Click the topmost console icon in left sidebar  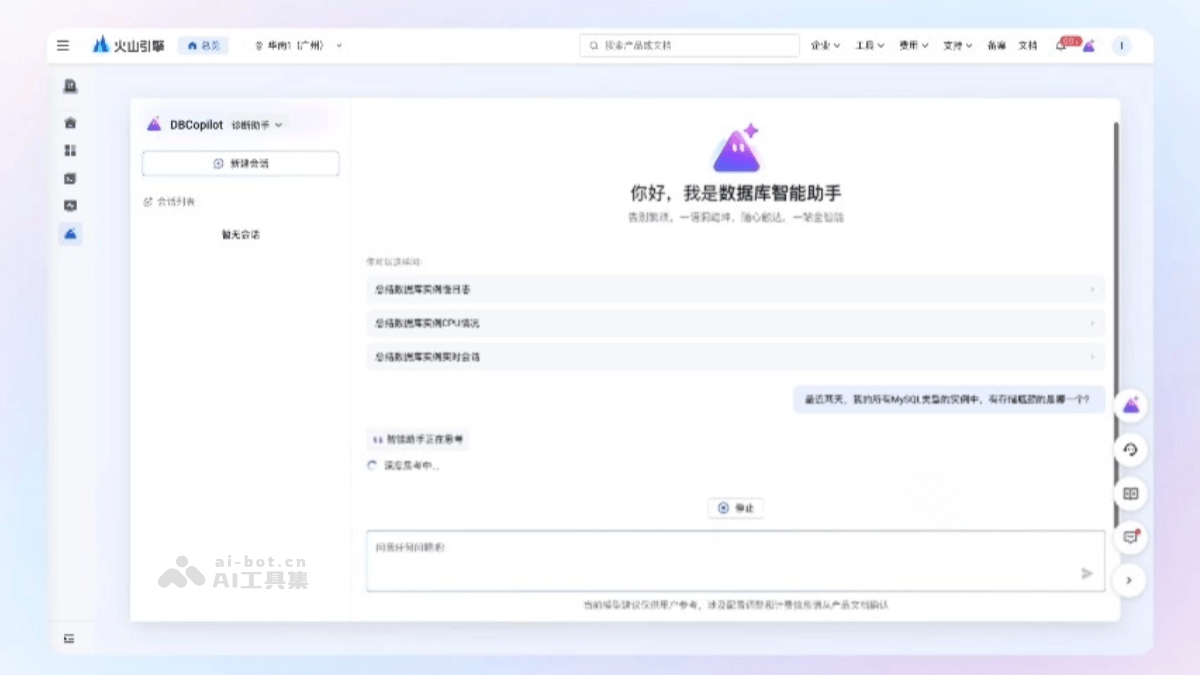[x=70, y=86]
